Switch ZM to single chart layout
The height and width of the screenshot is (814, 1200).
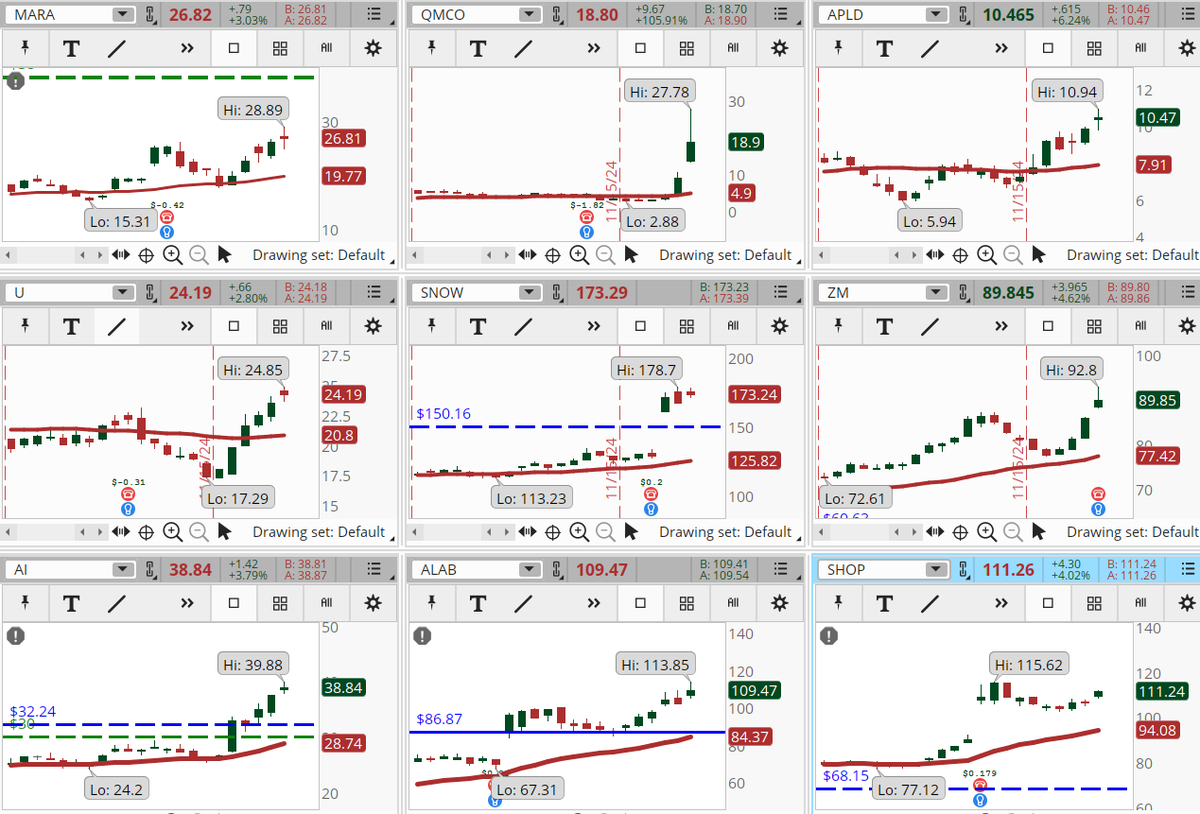pyautogui.click(x=1047, y=326)
